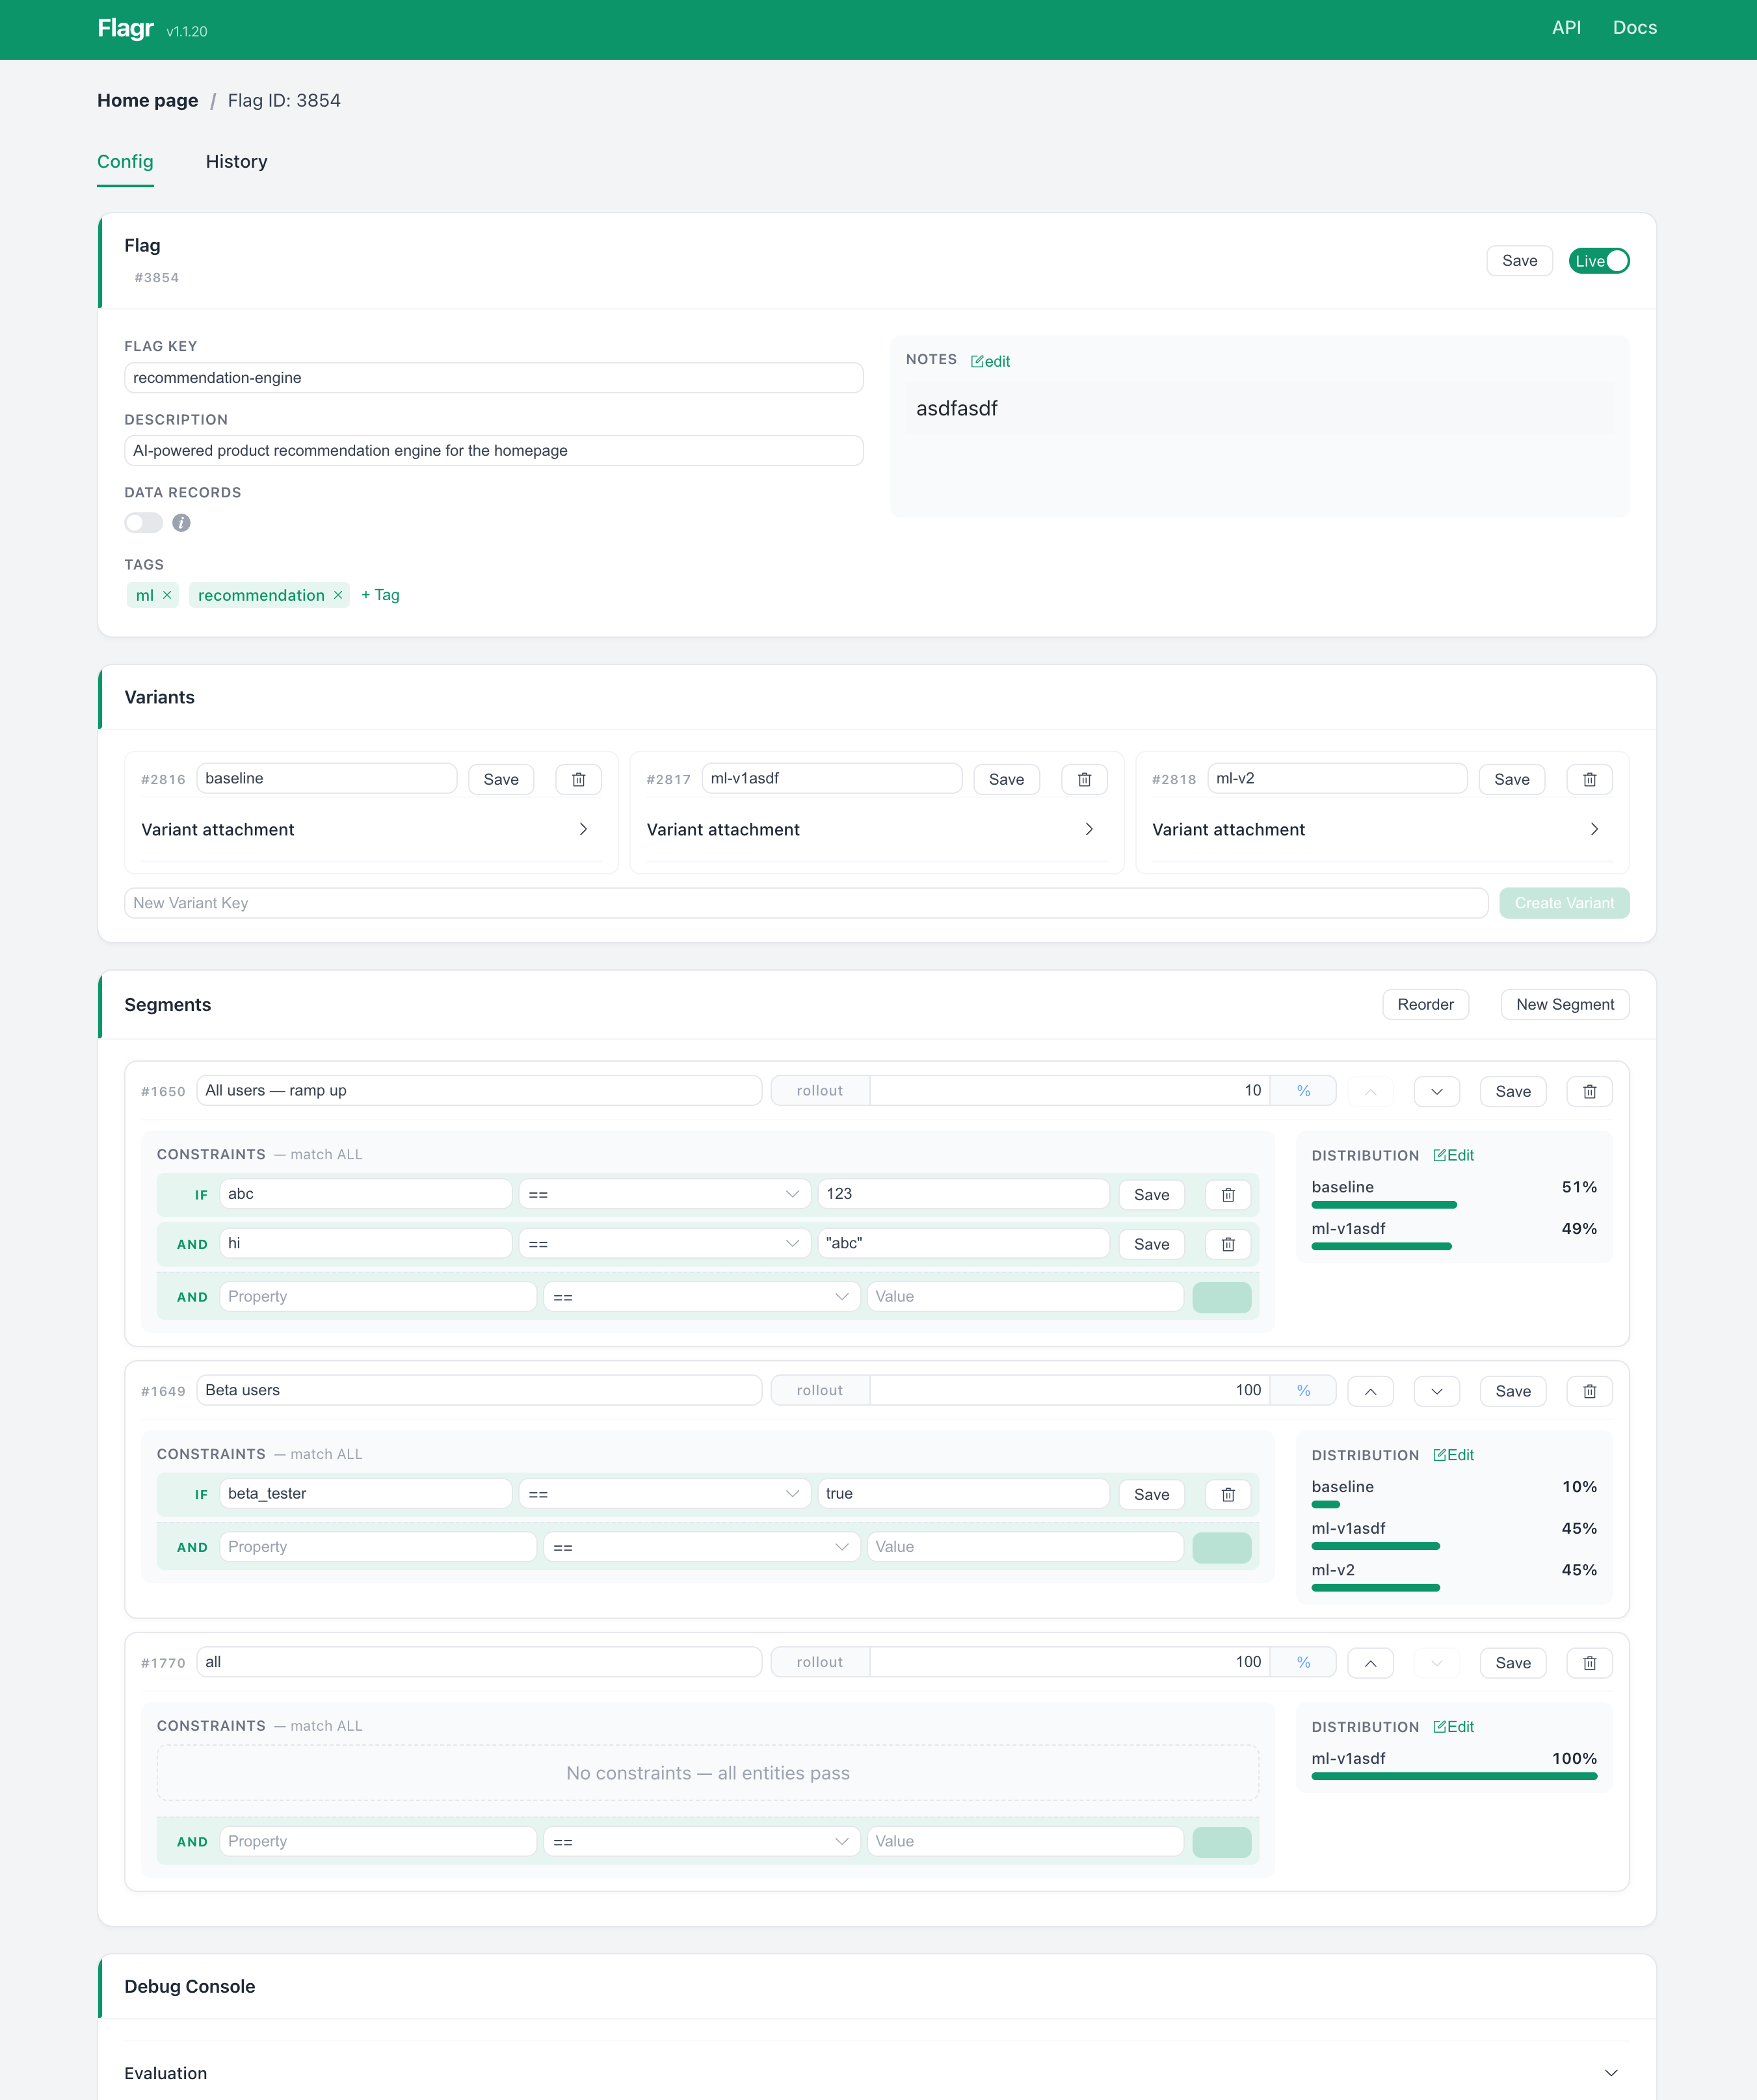Open the API link in header
Image resolution: width=1757 pixels, height=2100 pixels.
1566,28
